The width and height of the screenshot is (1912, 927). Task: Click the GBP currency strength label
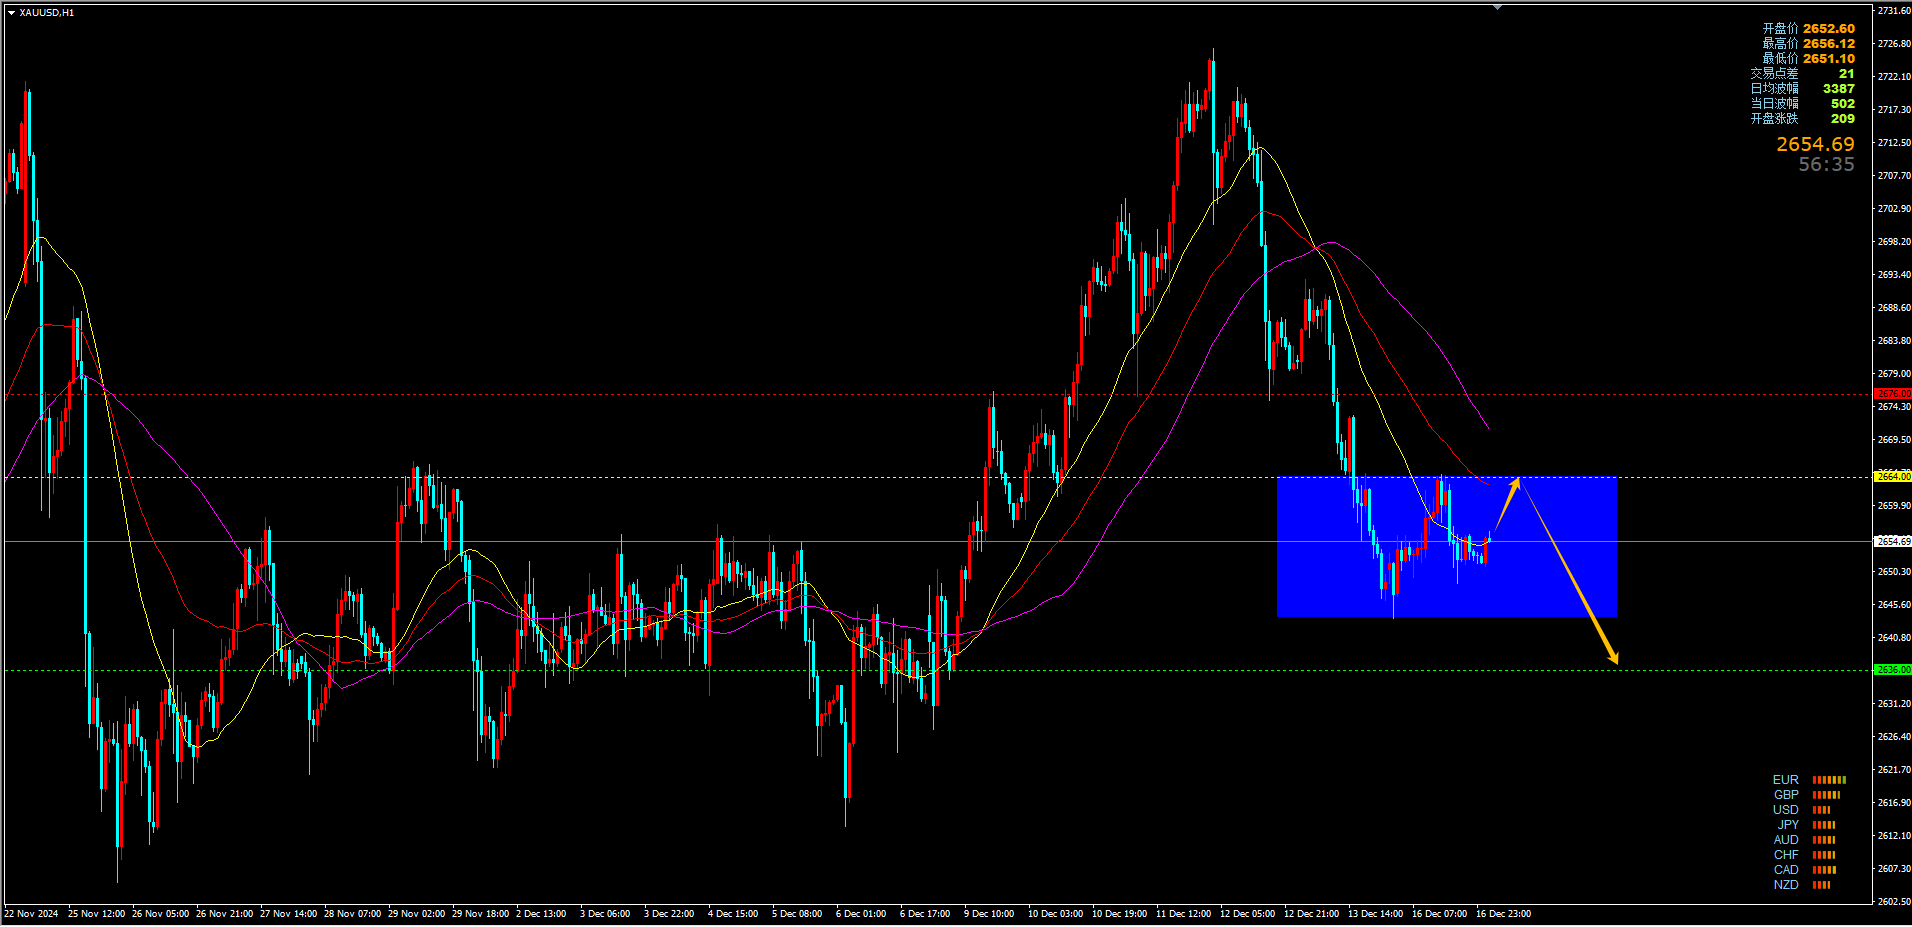pyautogui.click(x=1786, y=795)
